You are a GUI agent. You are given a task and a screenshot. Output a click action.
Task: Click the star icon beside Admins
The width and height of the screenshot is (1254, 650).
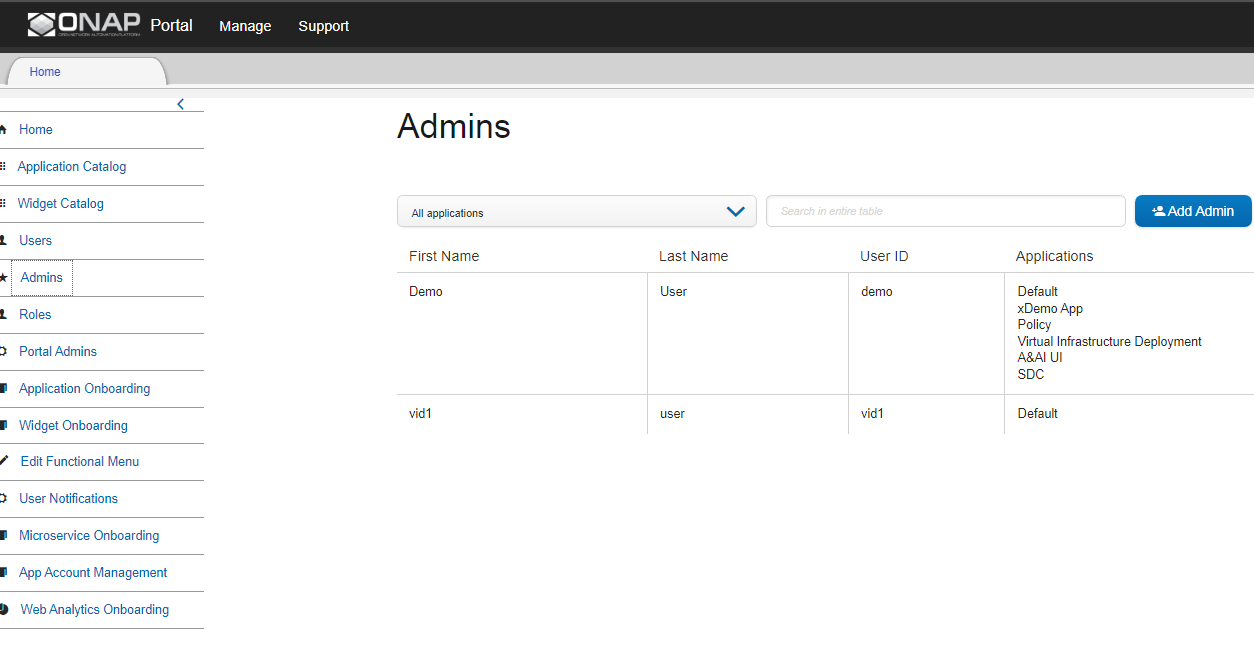3,277
